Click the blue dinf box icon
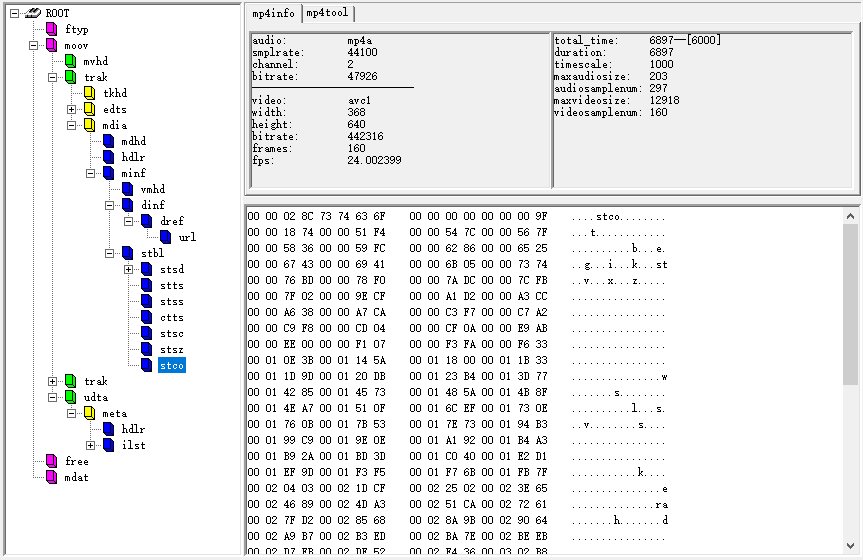This screenshot has width=863, height=560. coord(128,205)
